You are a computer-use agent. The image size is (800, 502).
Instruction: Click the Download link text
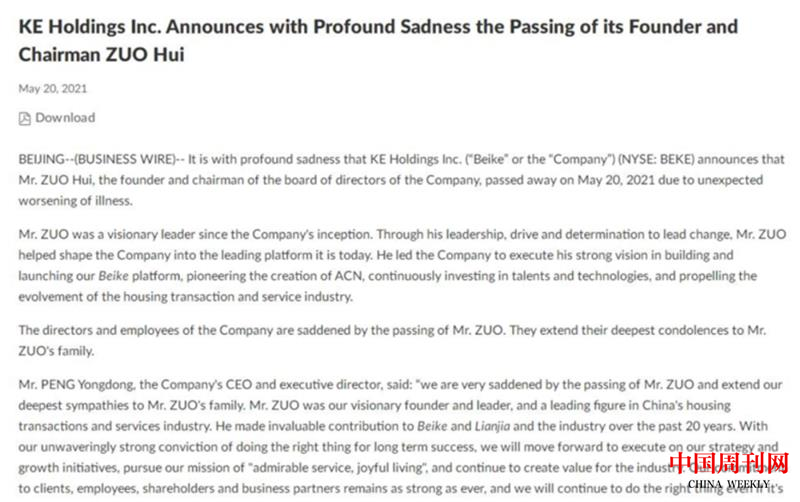click(x=65, y=118)
